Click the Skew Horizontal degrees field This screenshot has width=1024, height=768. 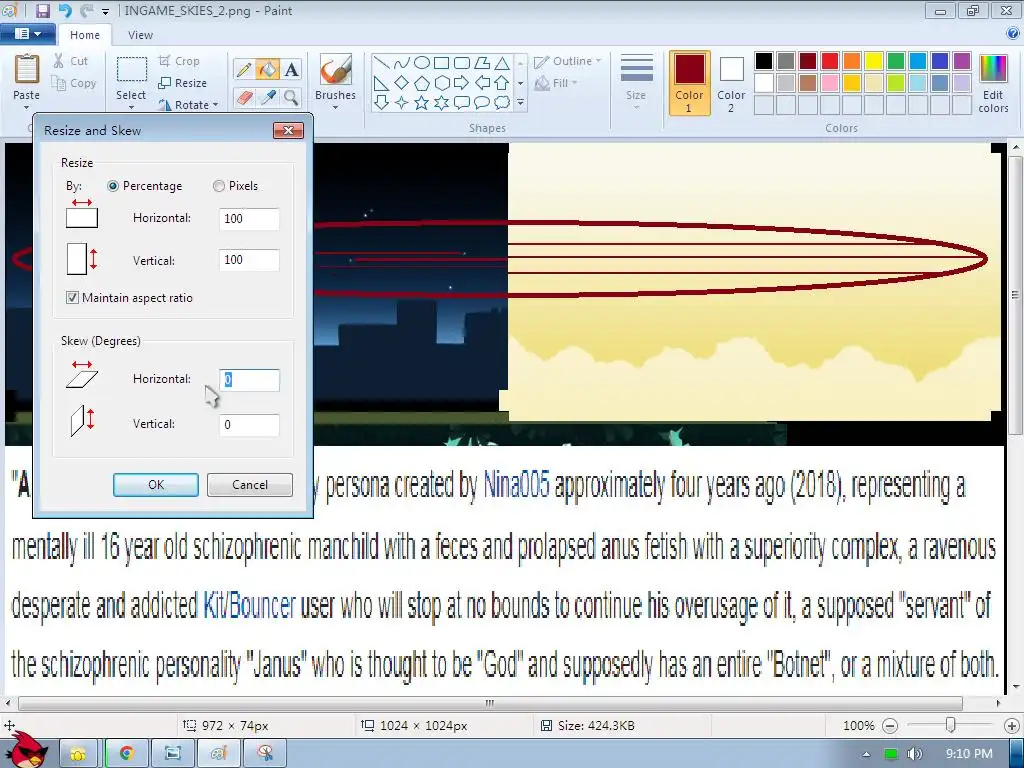(249, 379)
